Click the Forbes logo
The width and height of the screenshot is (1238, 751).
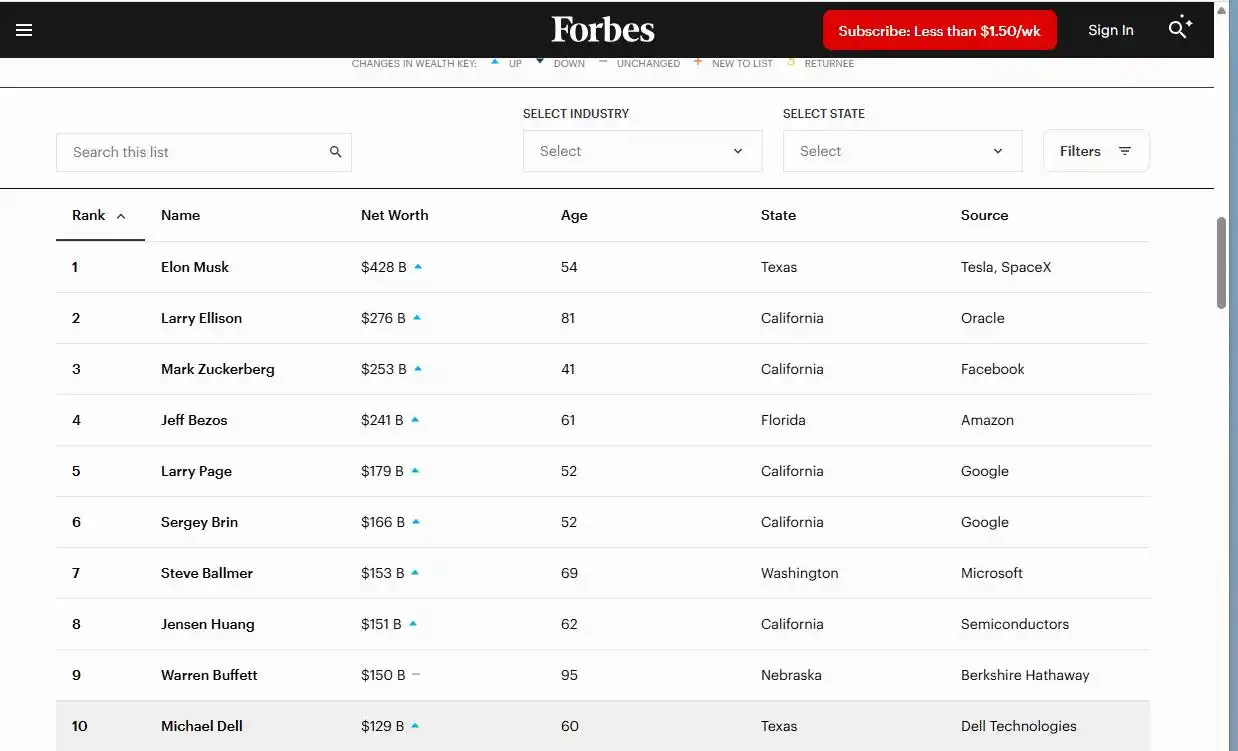602,30
